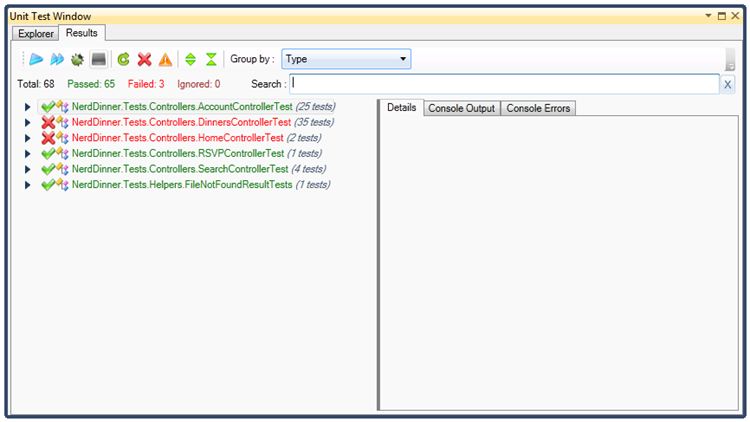Click the 'Ignored: 0' counter

(199, 84)
